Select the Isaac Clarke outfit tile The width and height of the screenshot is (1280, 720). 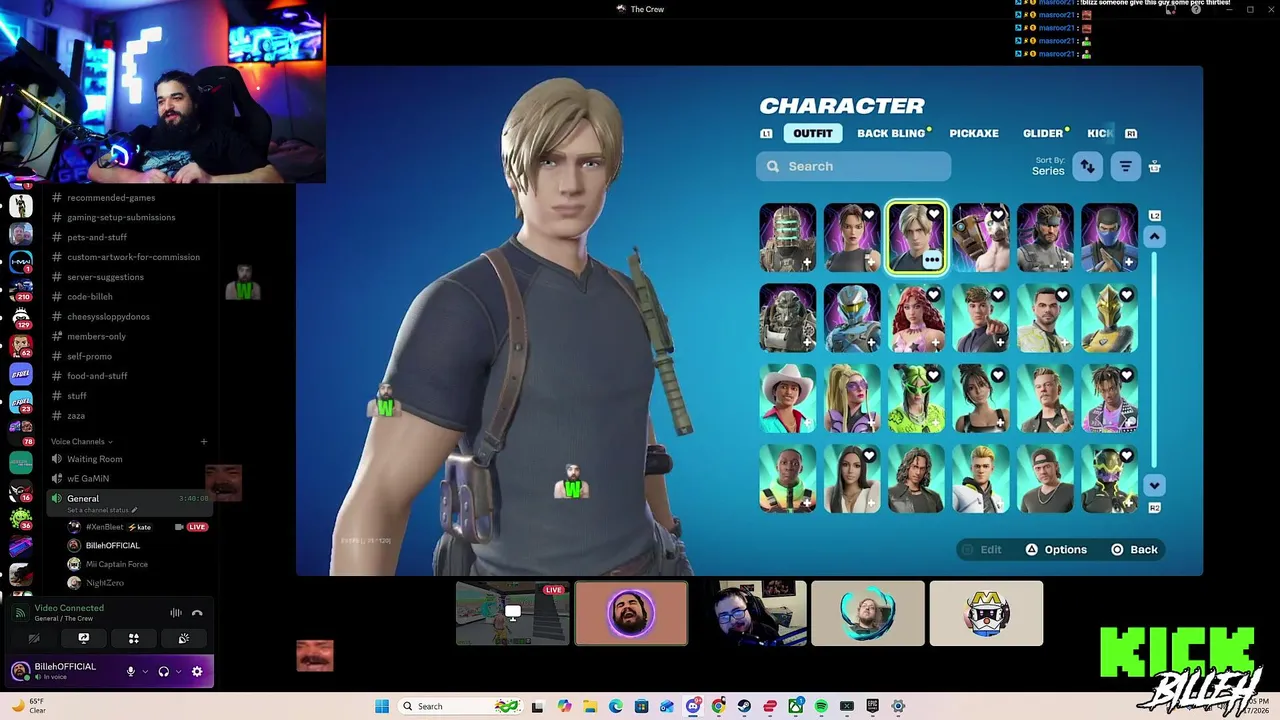tap(788, 238)
